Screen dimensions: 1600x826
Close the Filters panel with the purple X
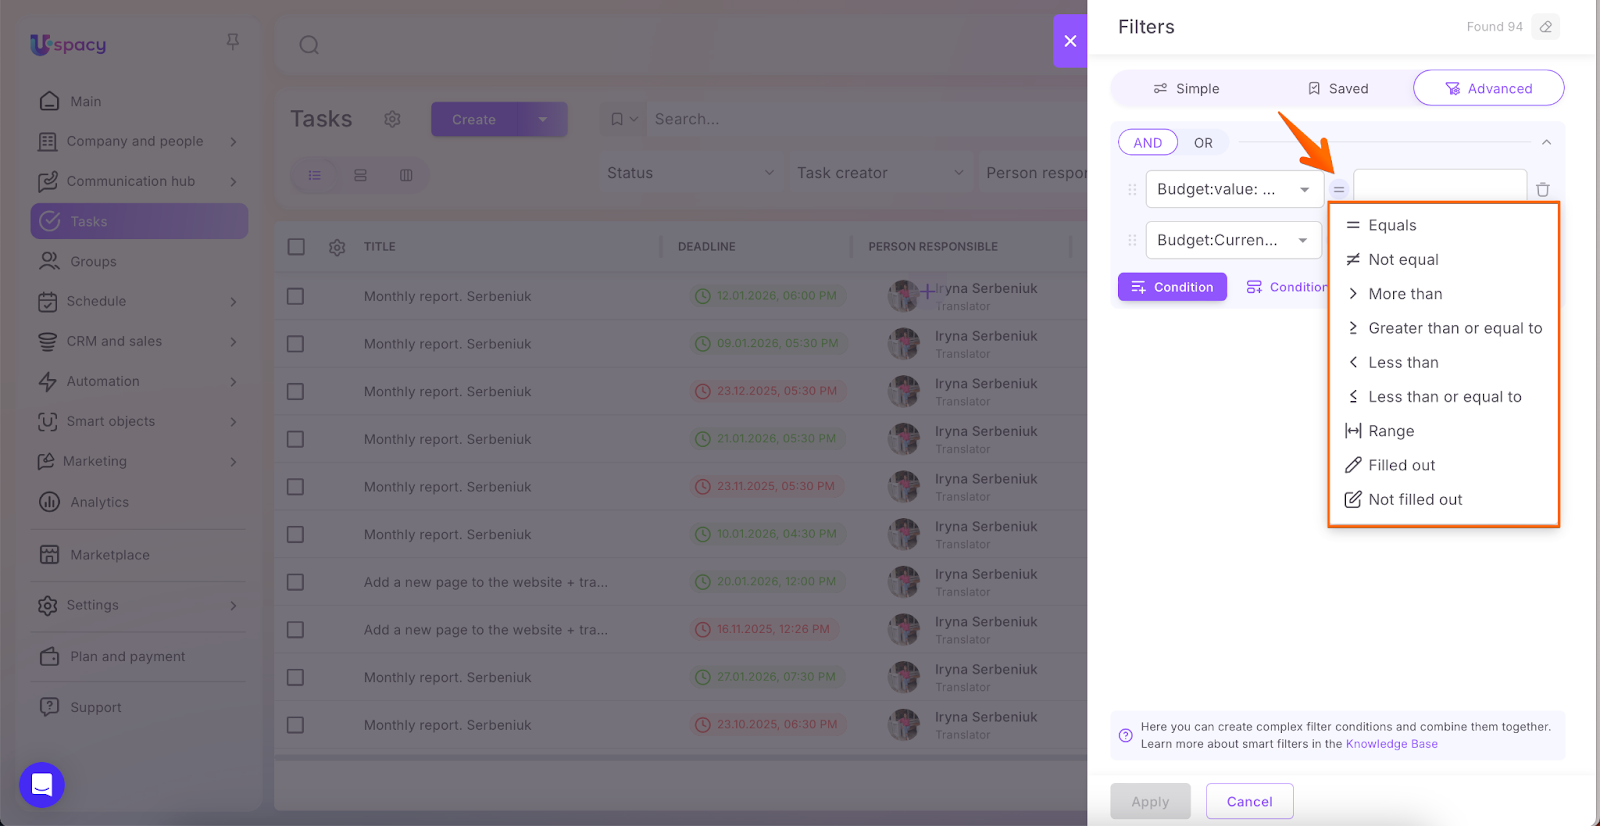(x=1070, y=41)
